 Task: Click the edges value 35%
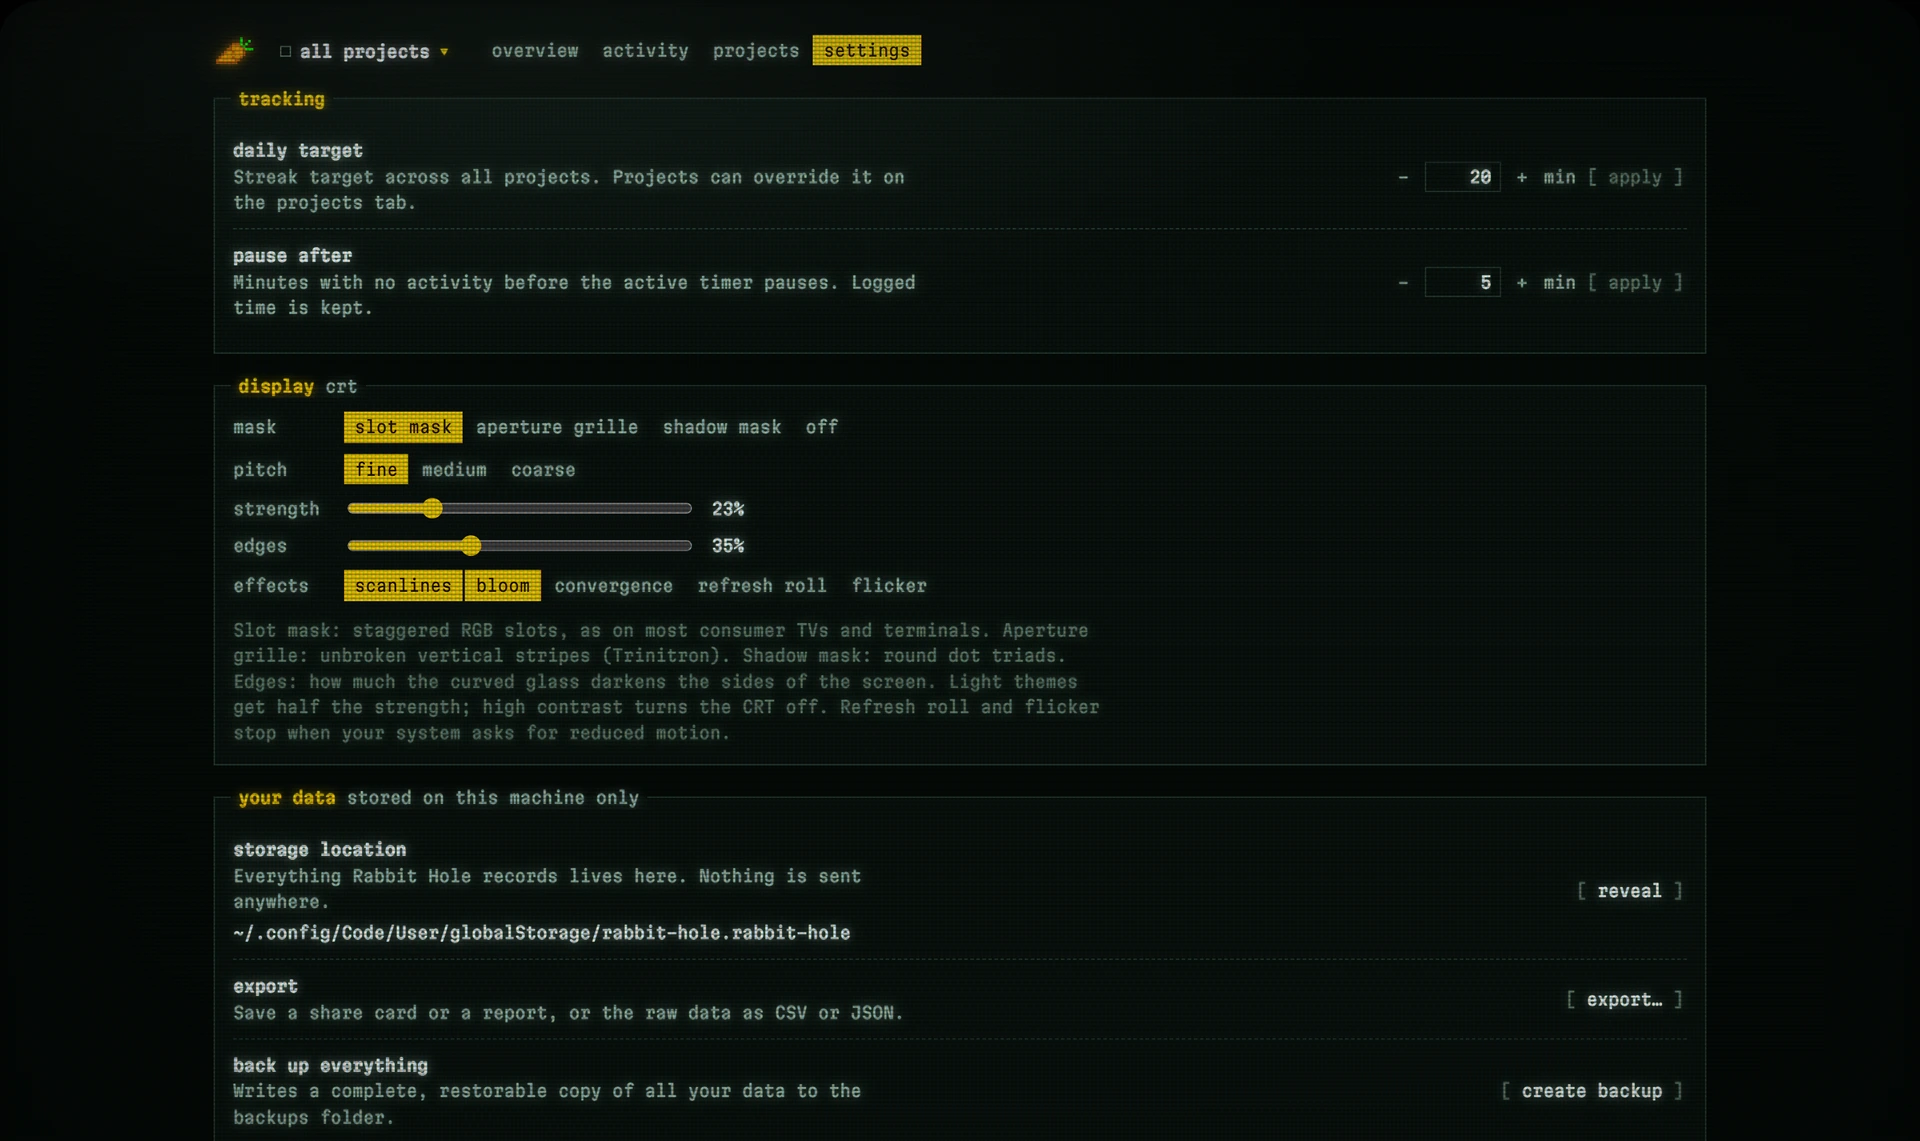[x=728, y=546]
